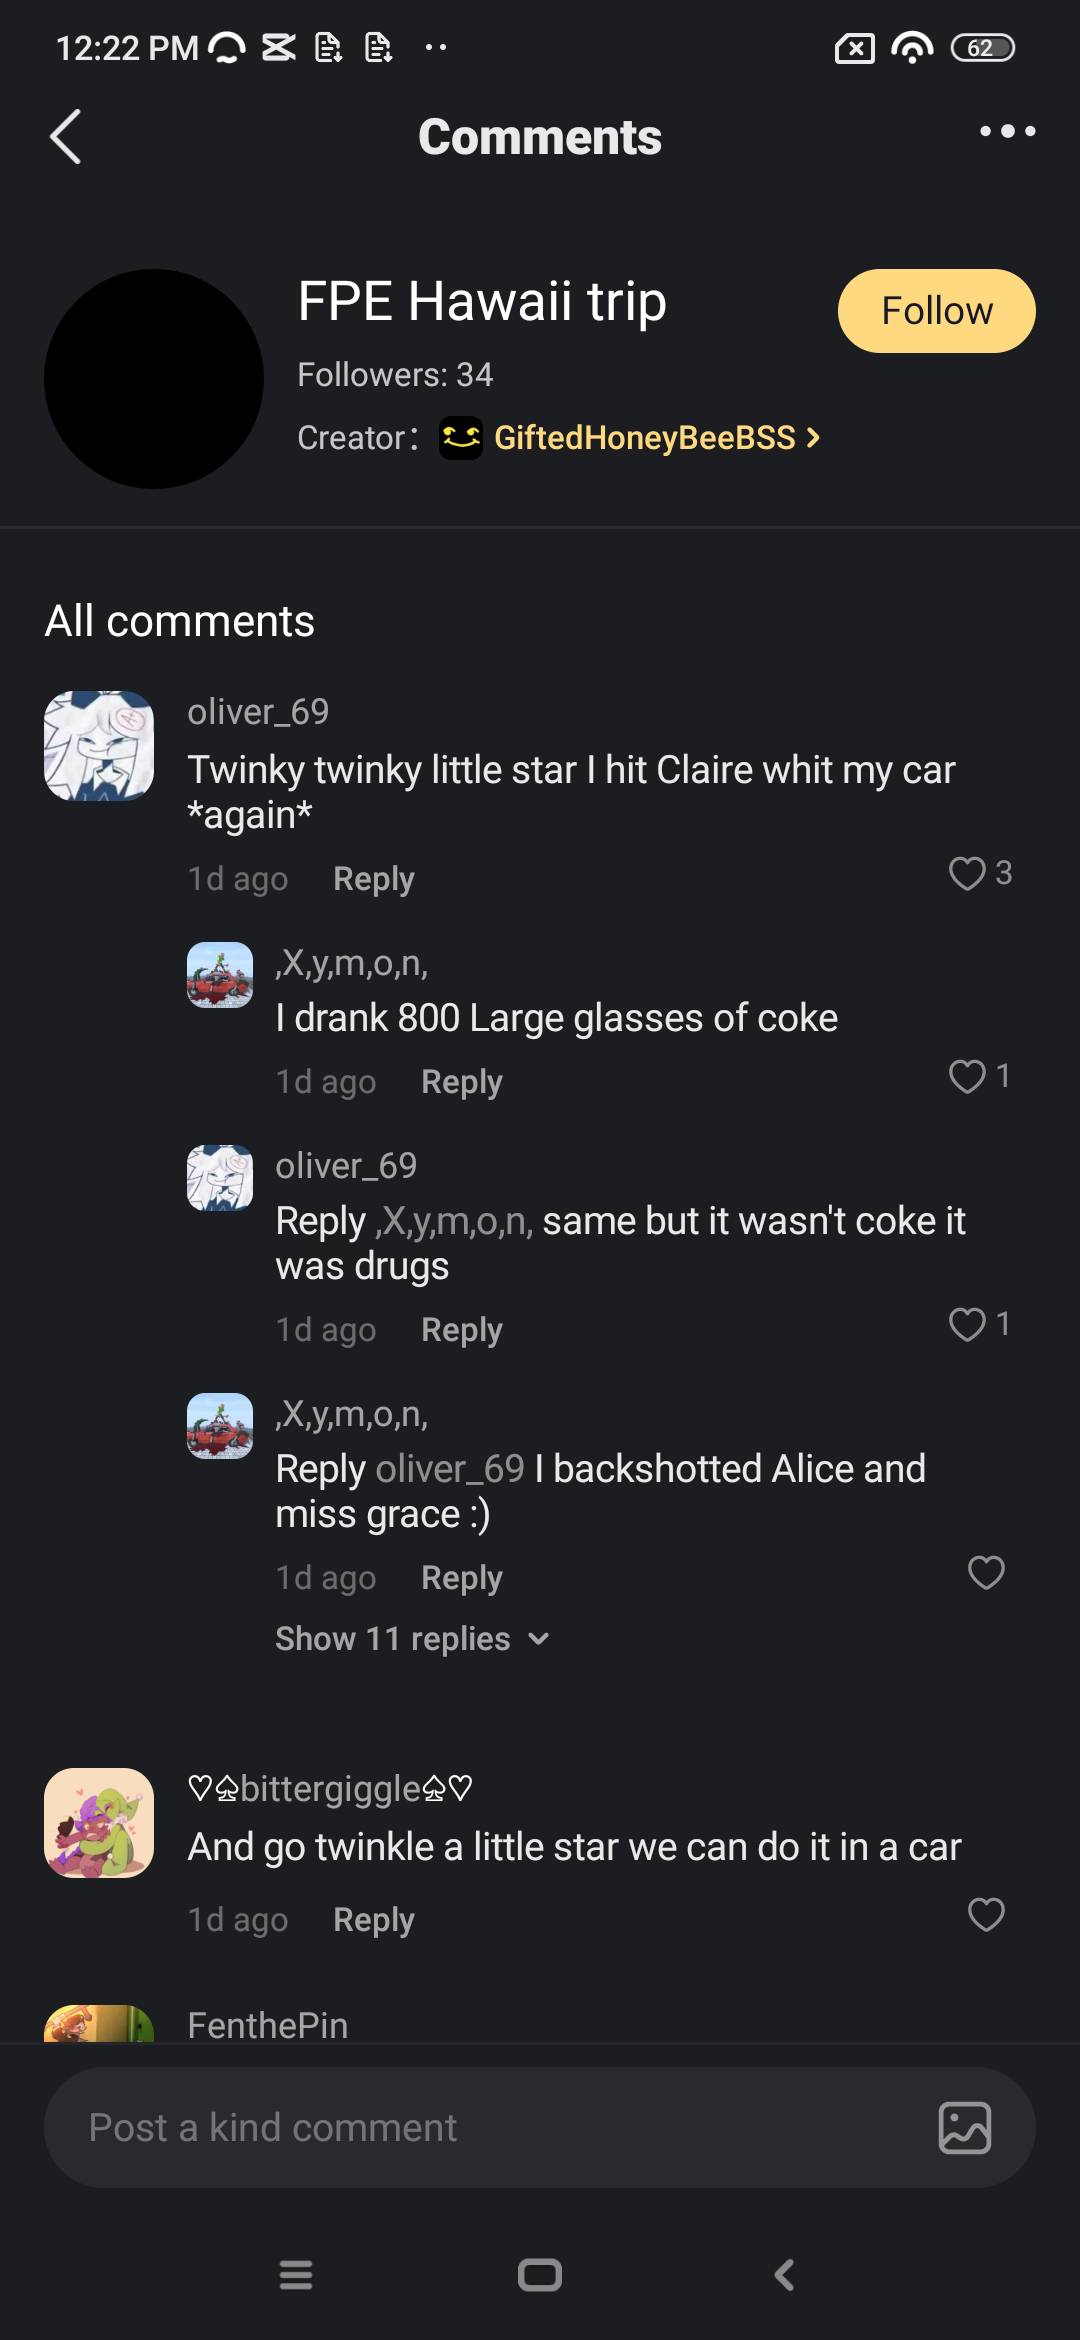This screenshot has width=1080, height=2340.
Task: Like bittergiggle's twinkle star comment
Action: click(x=986, y=1914)
